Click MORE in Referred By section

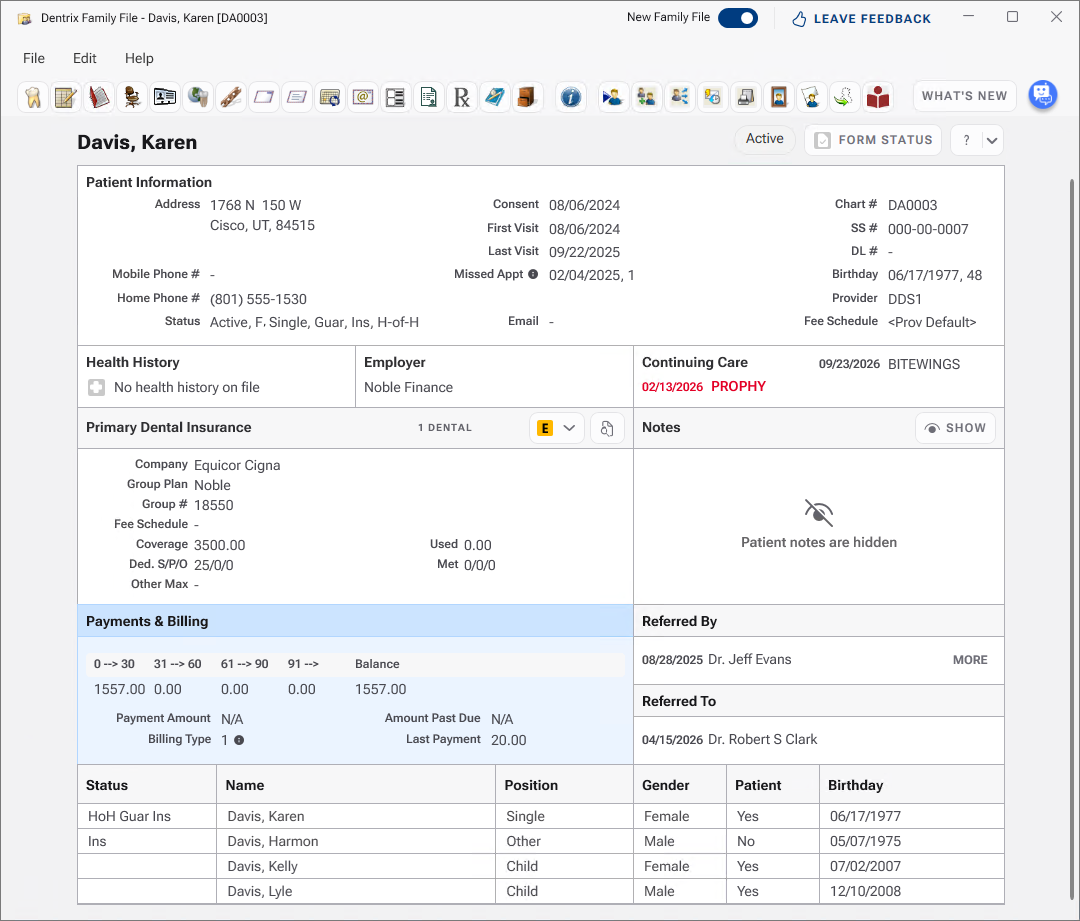pos(970,660)
